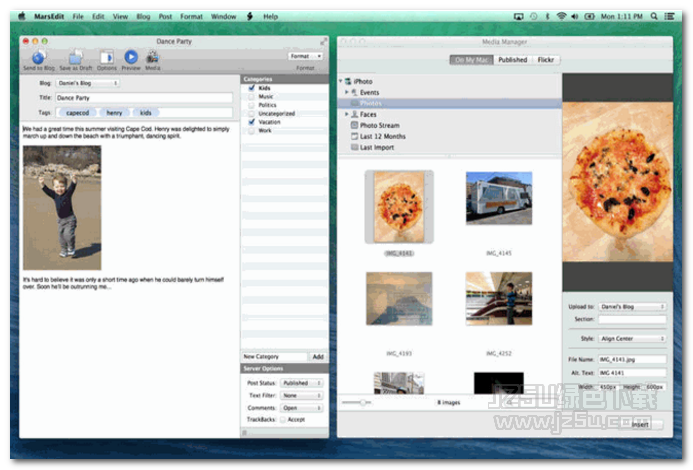Open the Window menu
The image size is (693, 470).
[x=224, y=16]
